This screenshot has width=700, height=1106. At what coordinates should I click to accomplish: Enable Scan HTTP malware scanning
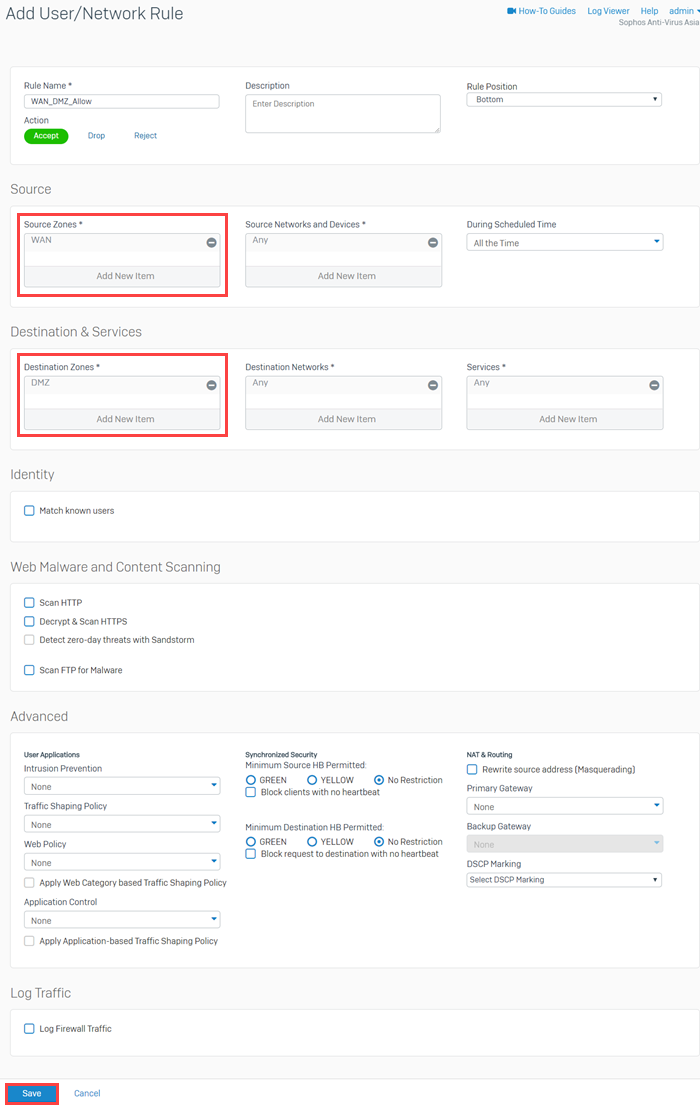click(x=29, y=602)
